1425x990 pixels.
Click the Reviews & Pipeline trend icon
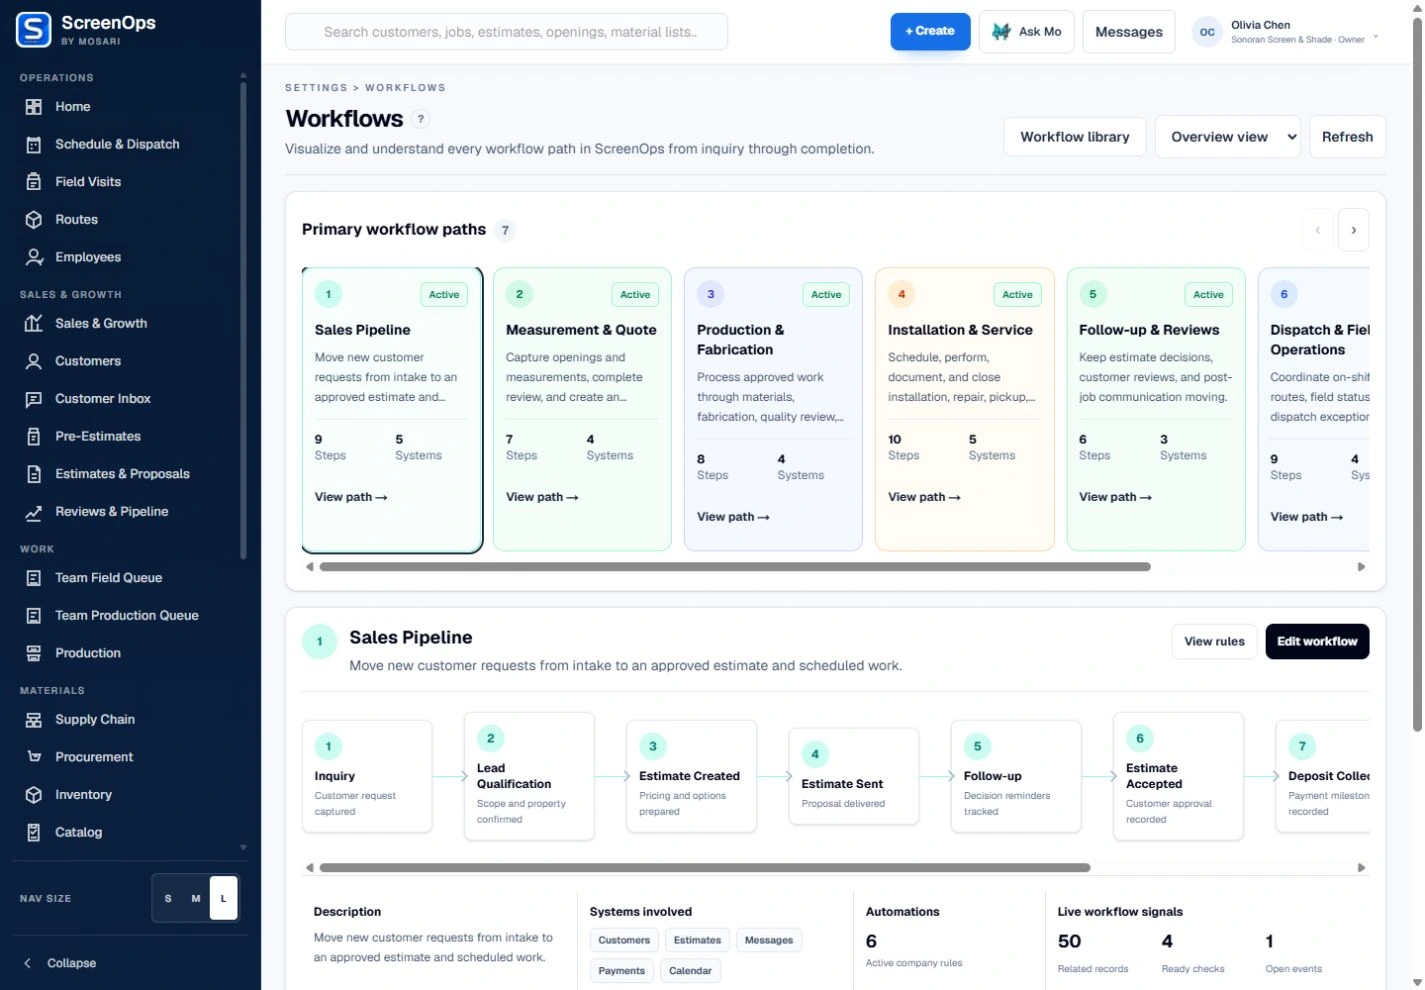click(33, 512)
